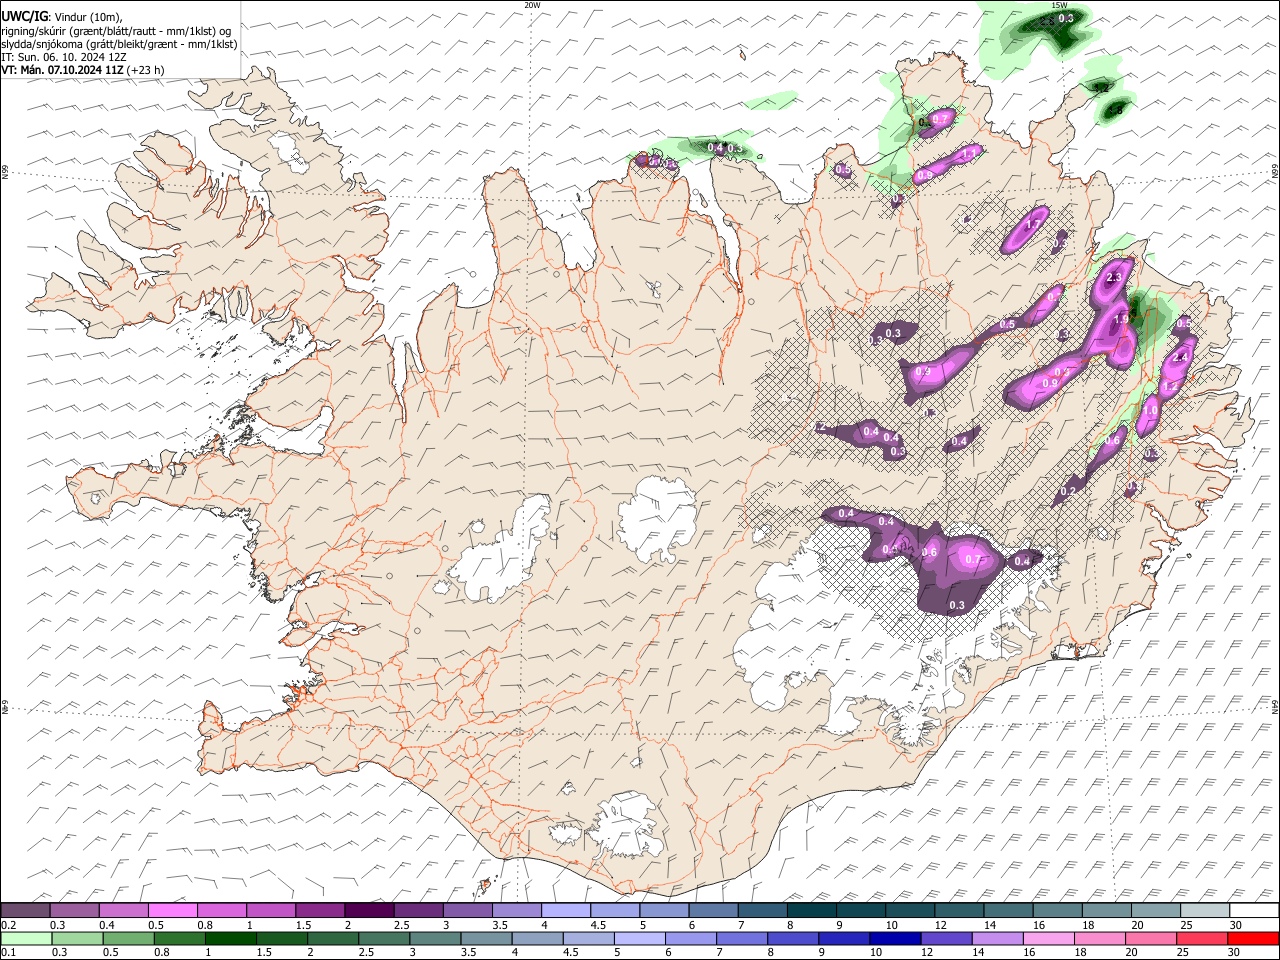Select the 1.5 swatch in the bottom legend row
The height and width of the screenshot is (960, 1280).
282,939
